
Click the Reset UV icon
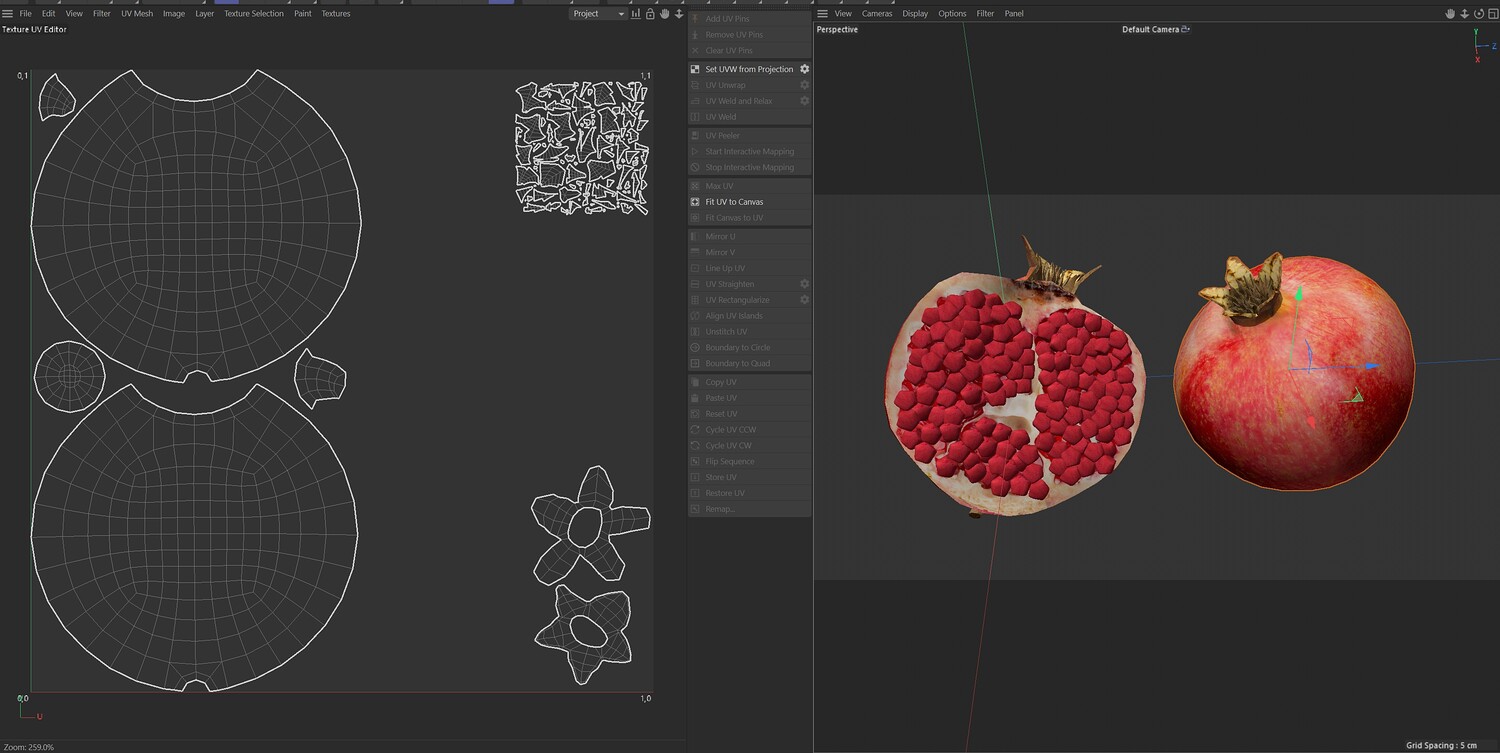696,414
